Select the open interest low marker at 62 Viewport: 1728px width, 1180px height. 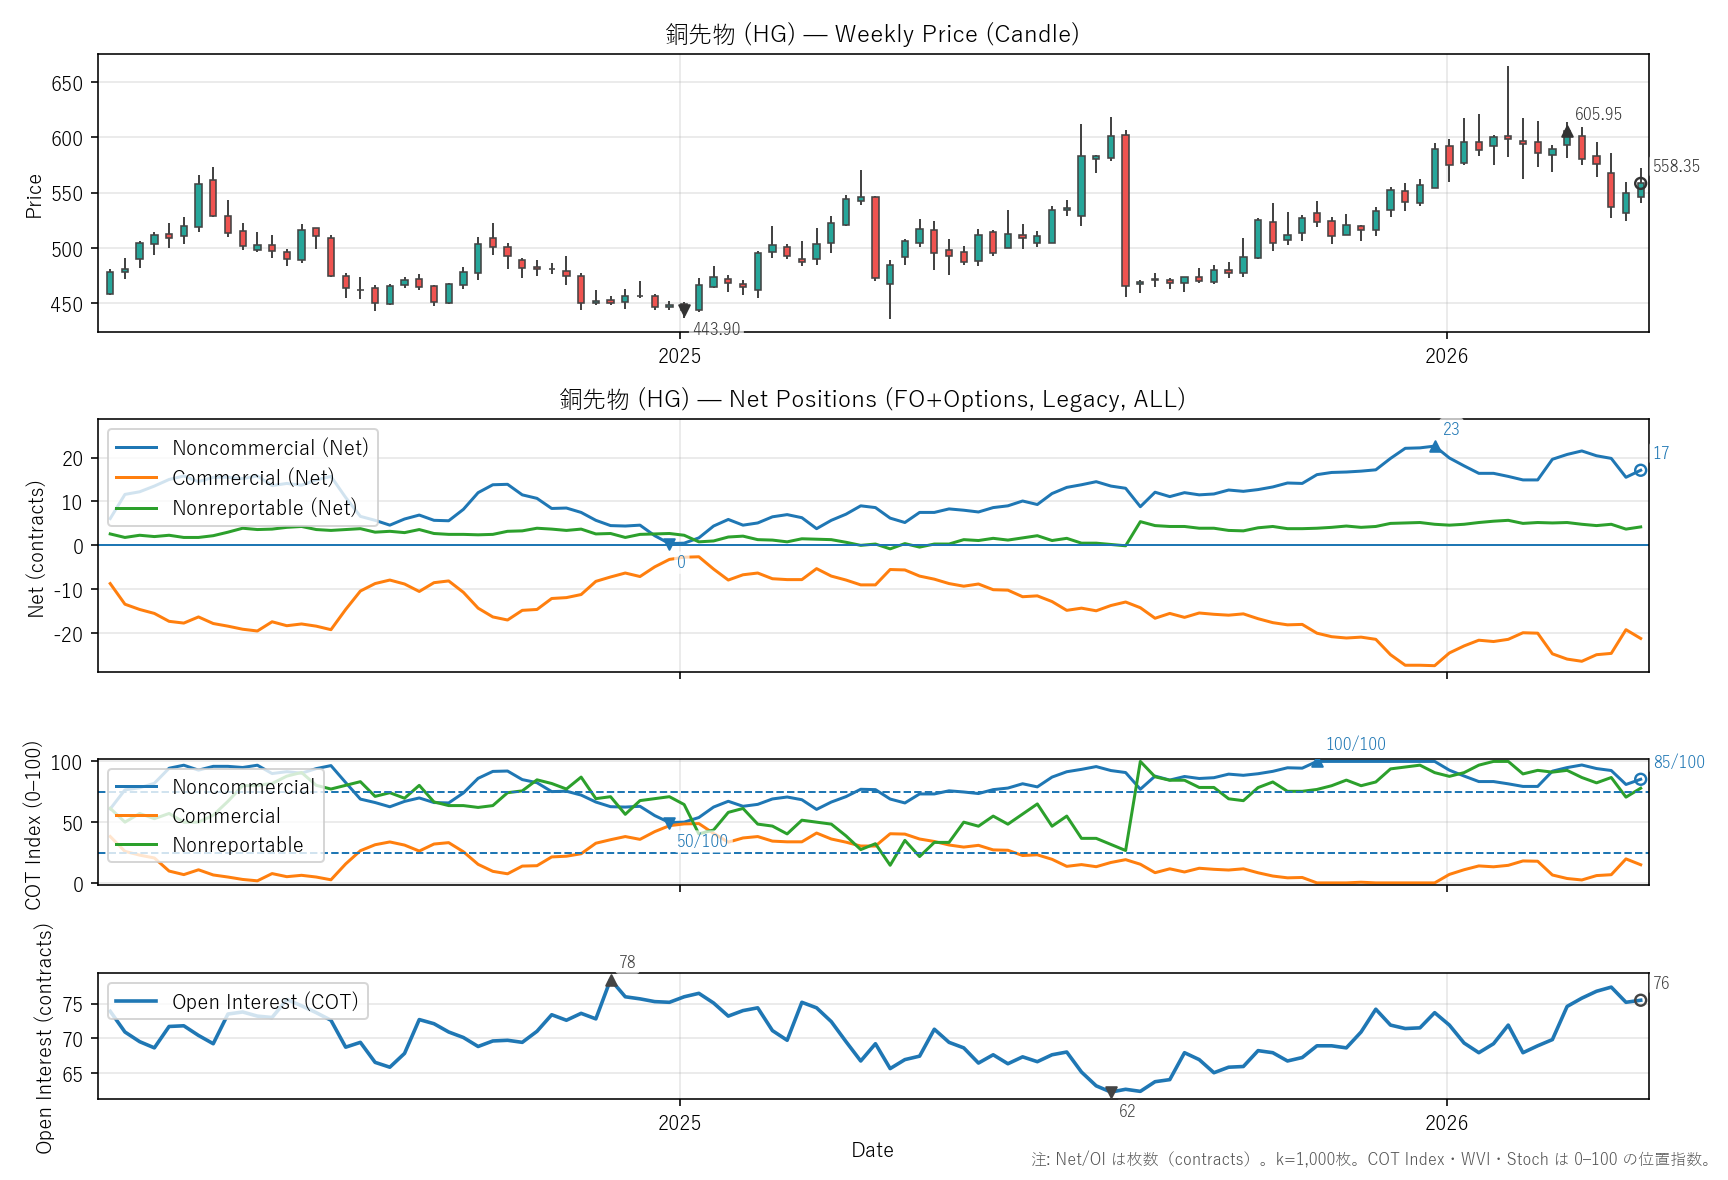[x=1111, y=1092]
